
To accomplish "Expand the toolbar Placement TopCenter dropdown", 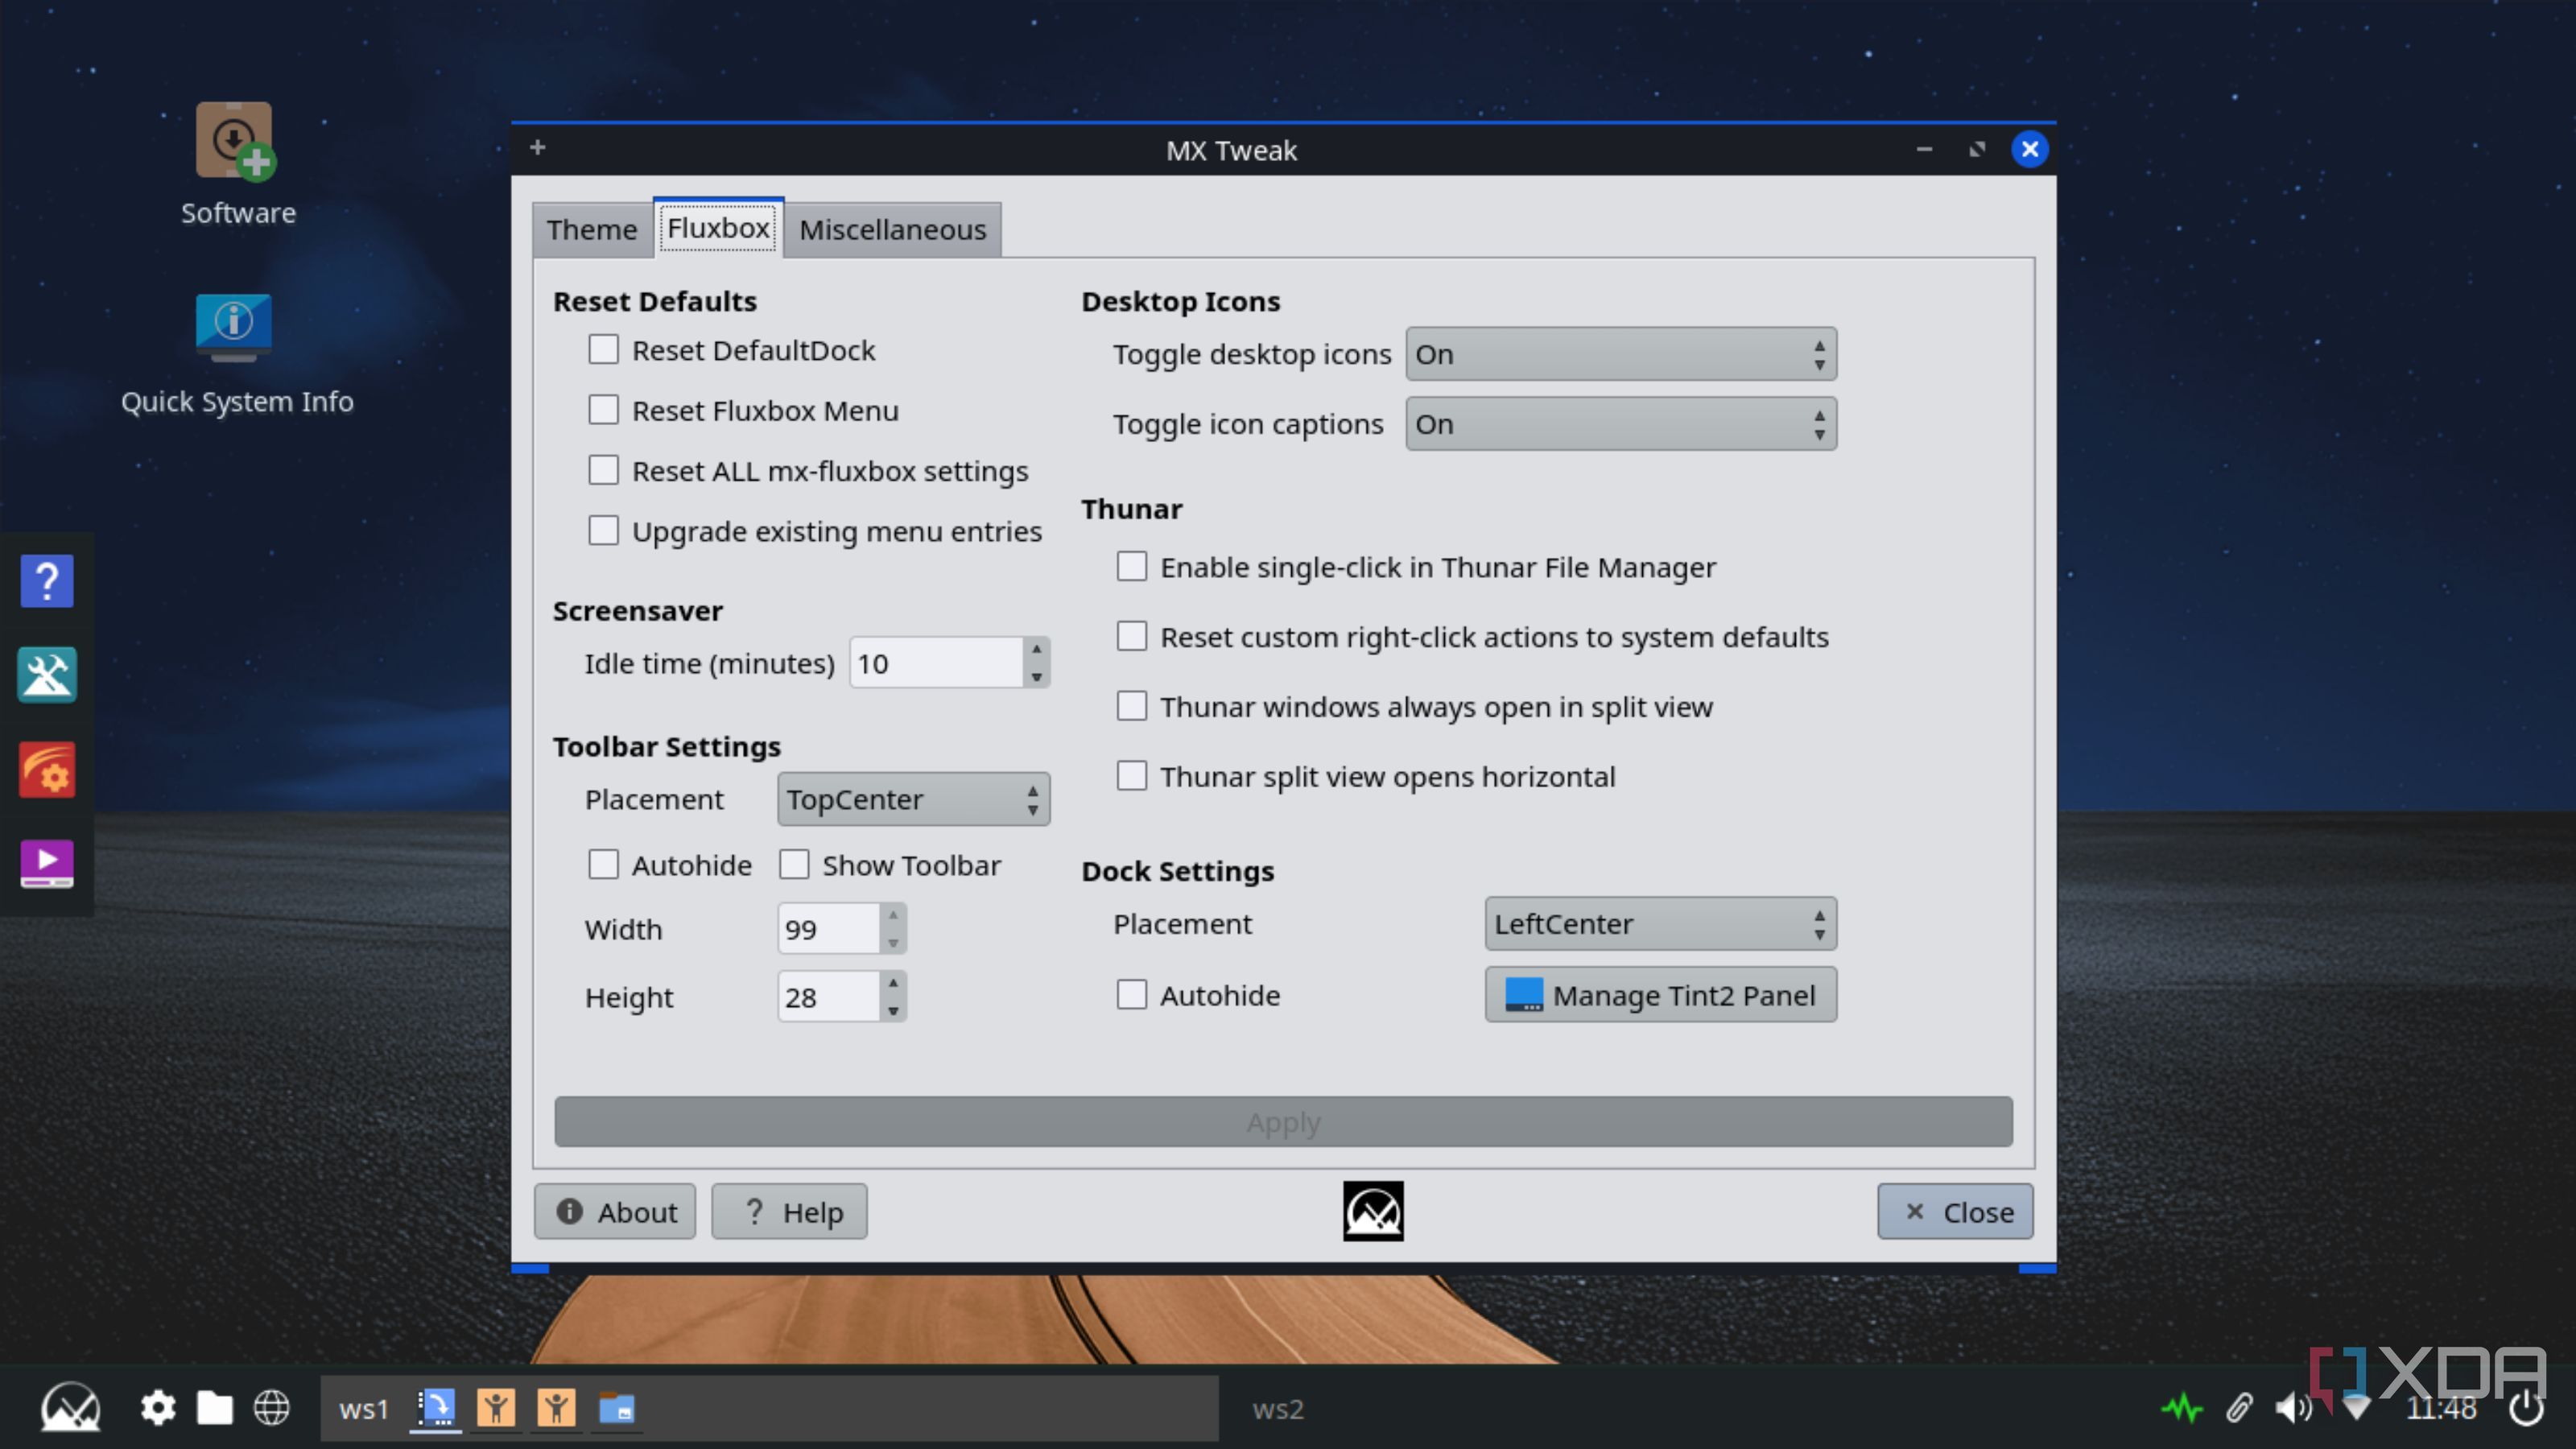I will click(913, 799).
